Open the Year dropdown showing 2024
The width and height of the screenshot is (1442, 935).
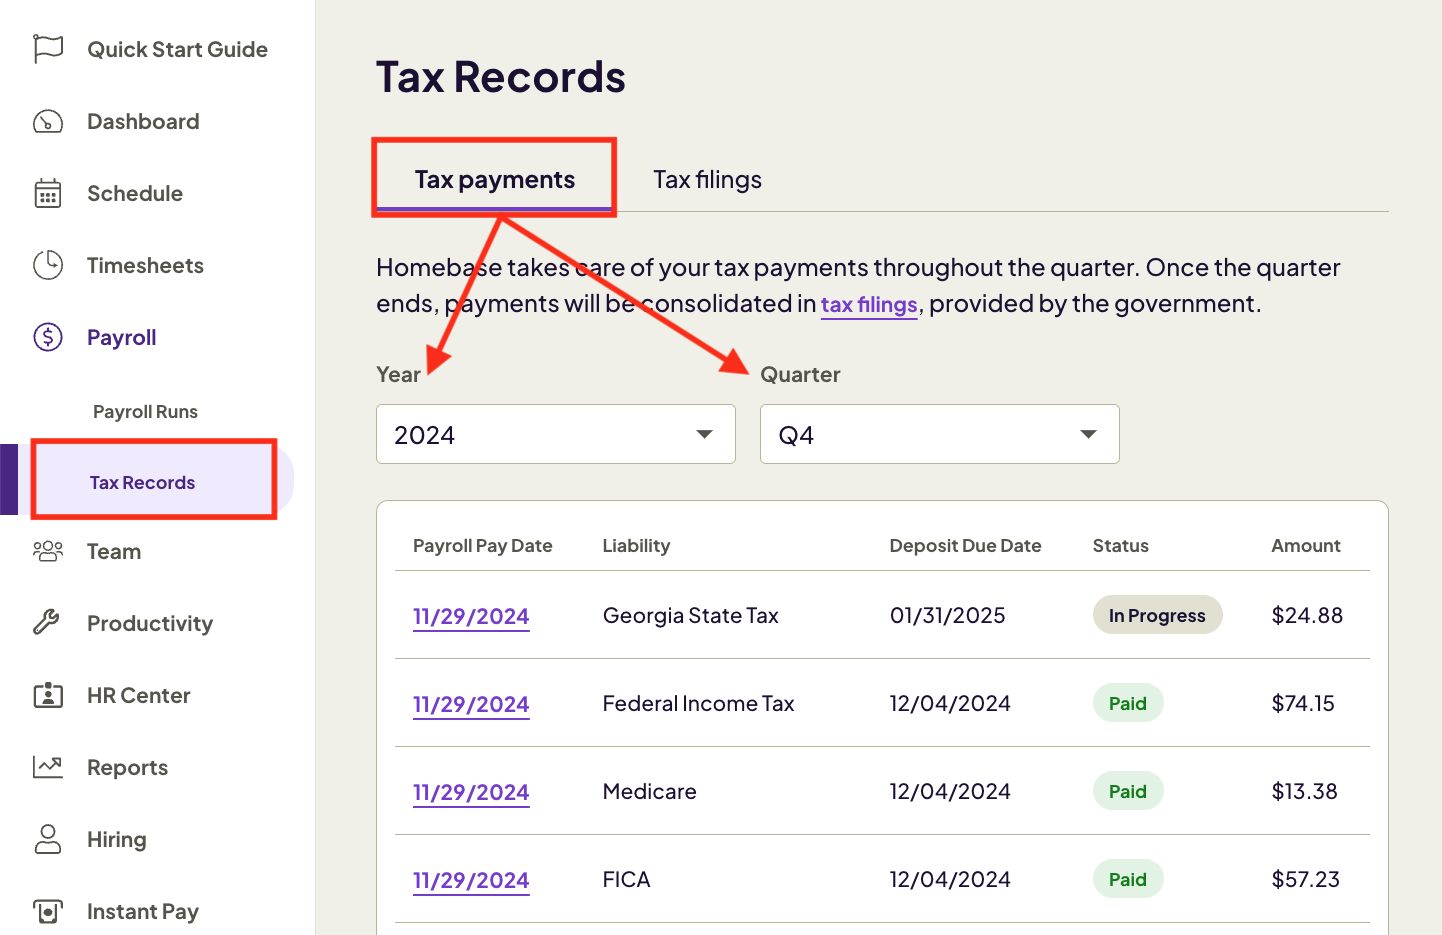click(x=556, y=434)
